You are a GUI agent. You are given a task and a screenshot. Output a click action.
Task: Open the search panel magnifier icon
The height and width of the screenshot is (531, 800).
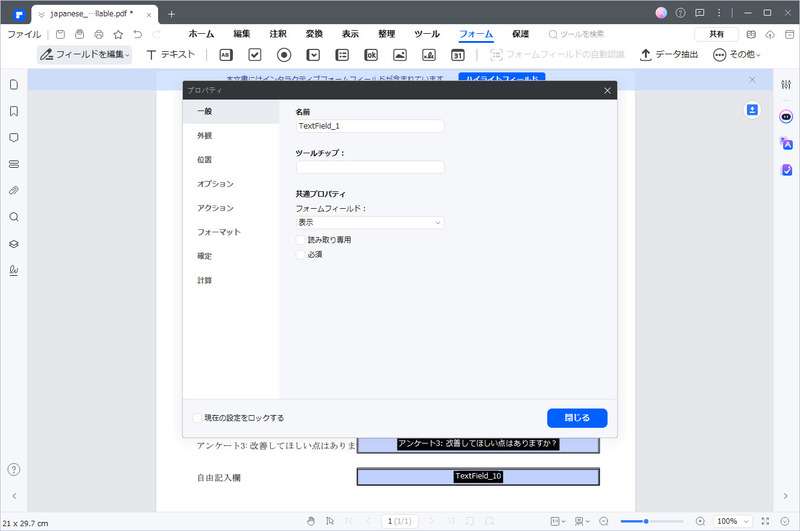point(14,217)
